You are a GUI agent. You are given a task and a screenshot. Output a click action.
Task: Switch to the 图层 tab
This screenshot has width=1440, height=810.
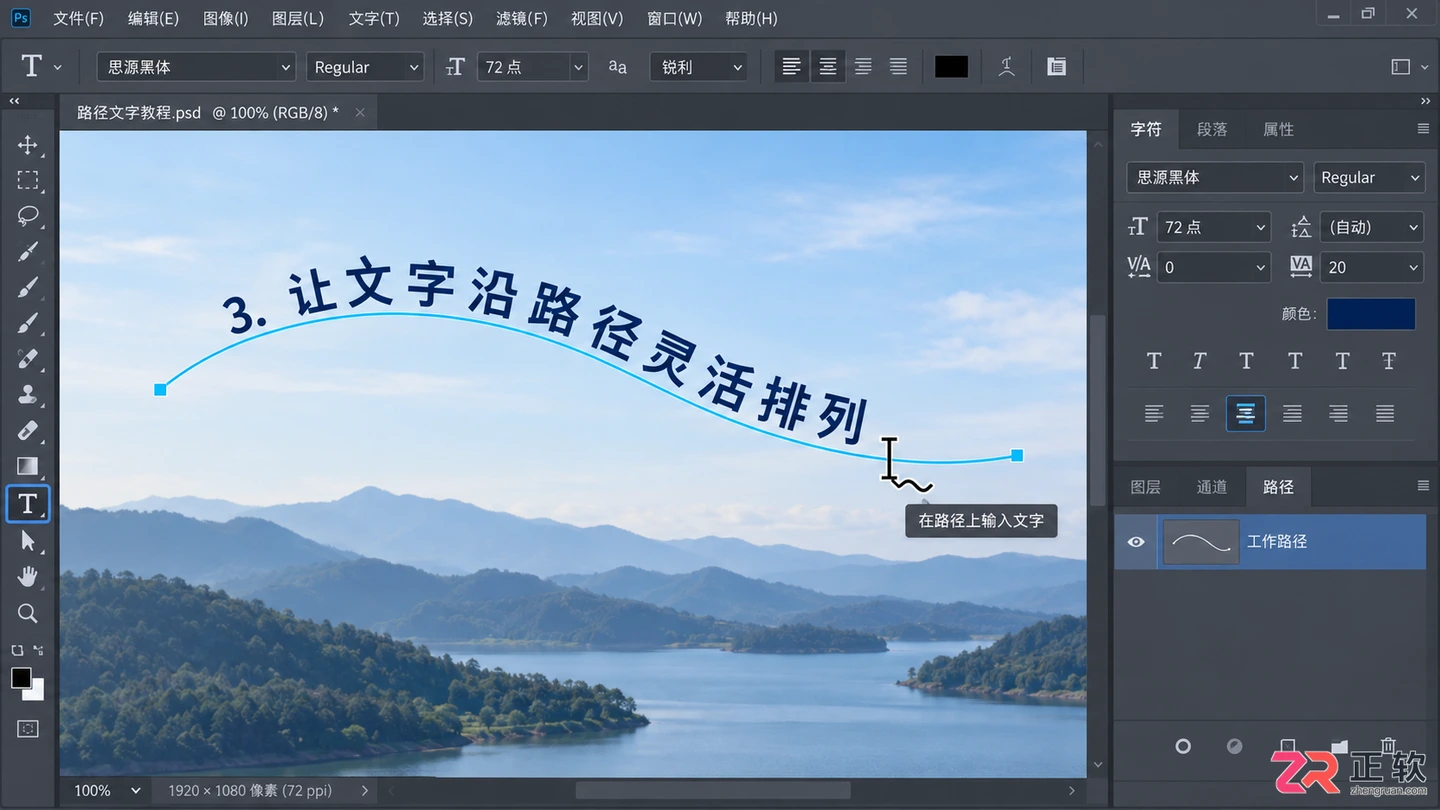point(1146,487)
